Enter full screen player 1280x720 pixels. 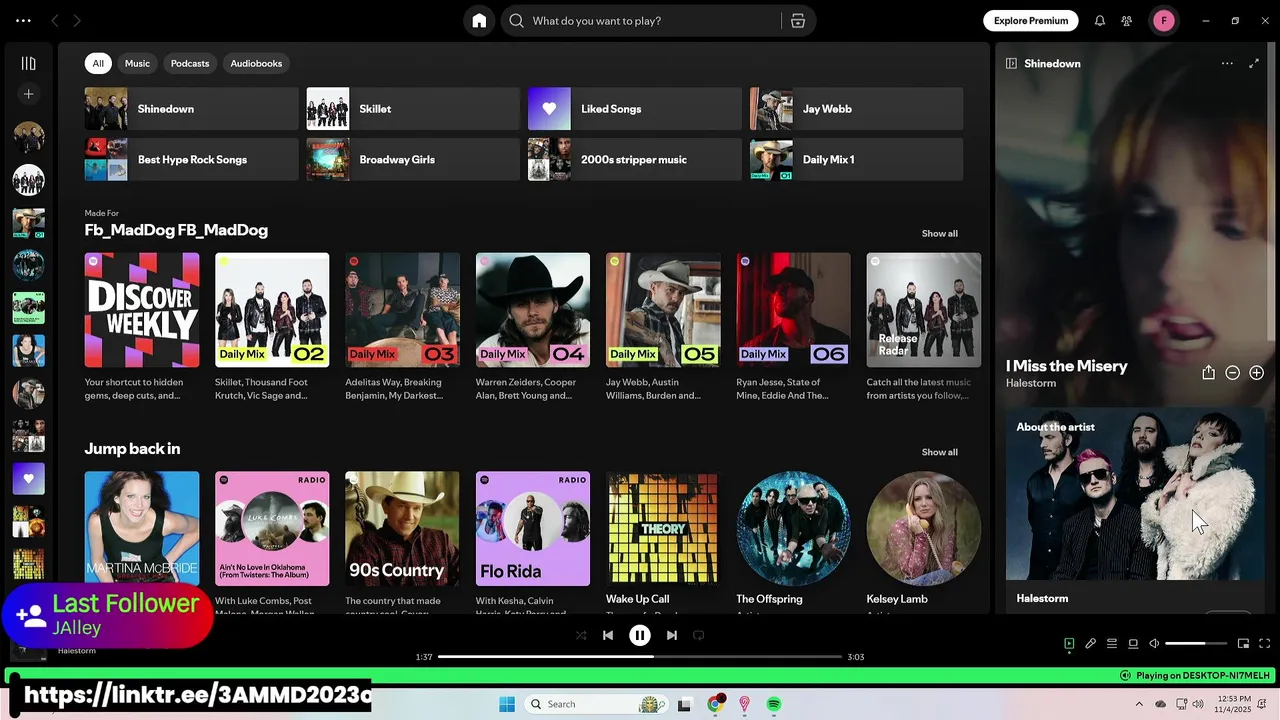1264,644
